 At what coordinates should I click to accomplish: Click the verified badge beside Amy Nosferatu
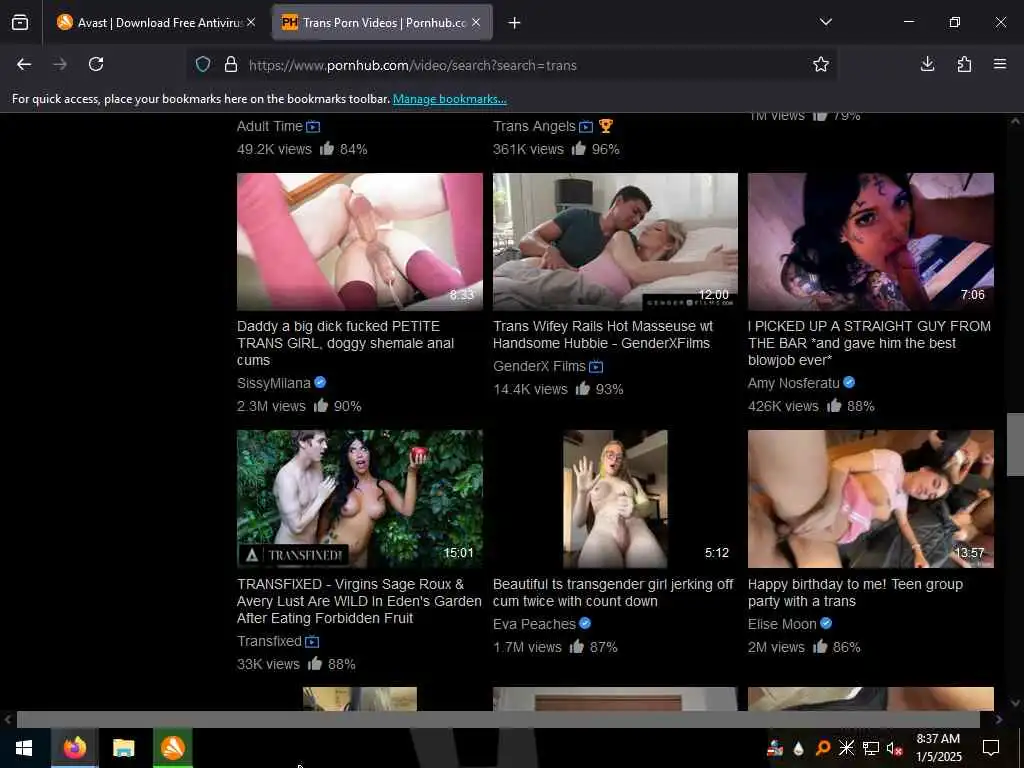[849, 383]
